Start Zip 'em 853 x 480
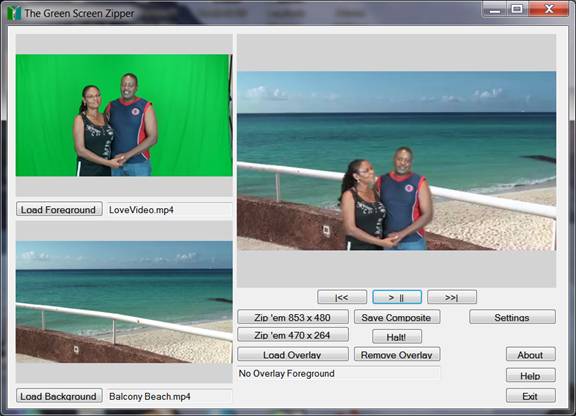 pyautogui.click(x=293, y=317)
